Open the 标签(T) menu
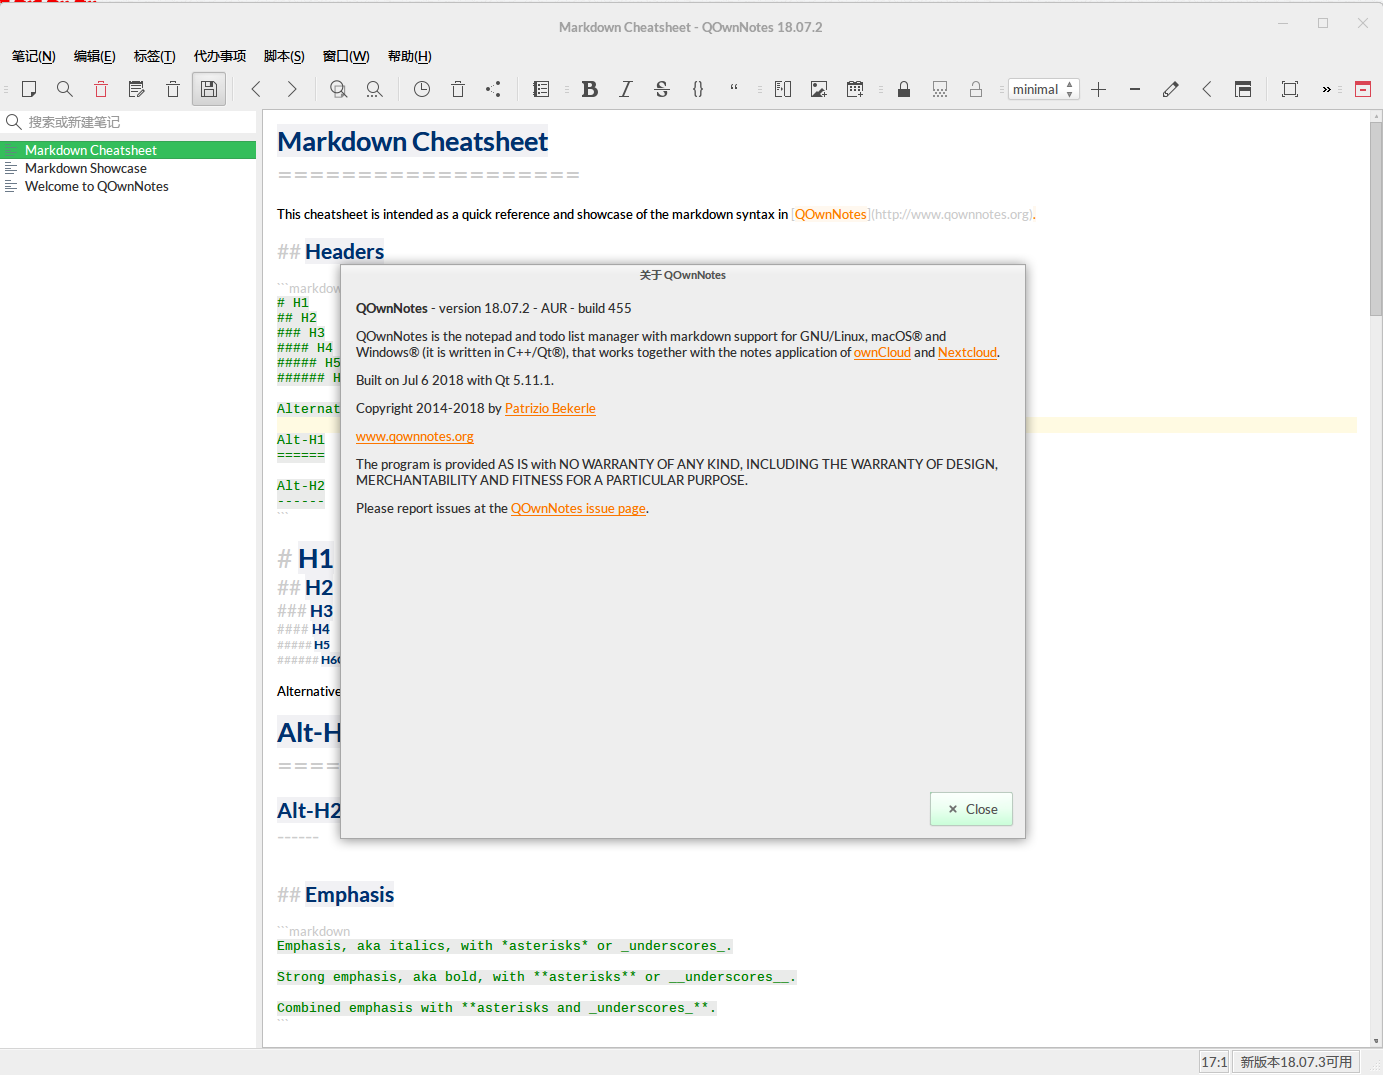Viewport: 1383px width, 1075px height. 155,56
